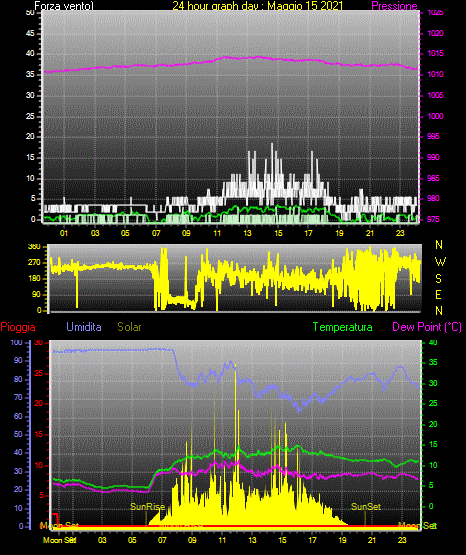Click the 'Forza vento)' wind label
Viewport: 466px width, 555px height.
click(x=64, y=6)
